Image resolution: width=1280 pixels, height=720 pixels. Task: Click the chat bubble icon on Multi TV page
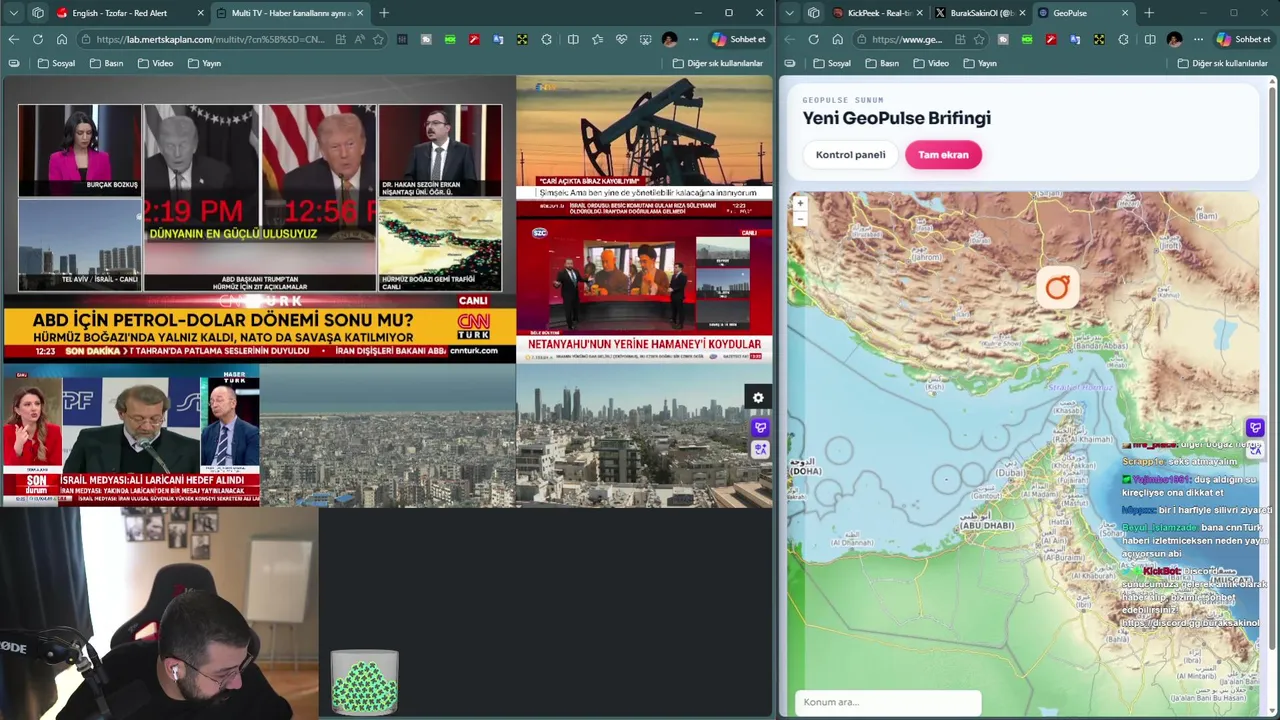tap(760, 428)
